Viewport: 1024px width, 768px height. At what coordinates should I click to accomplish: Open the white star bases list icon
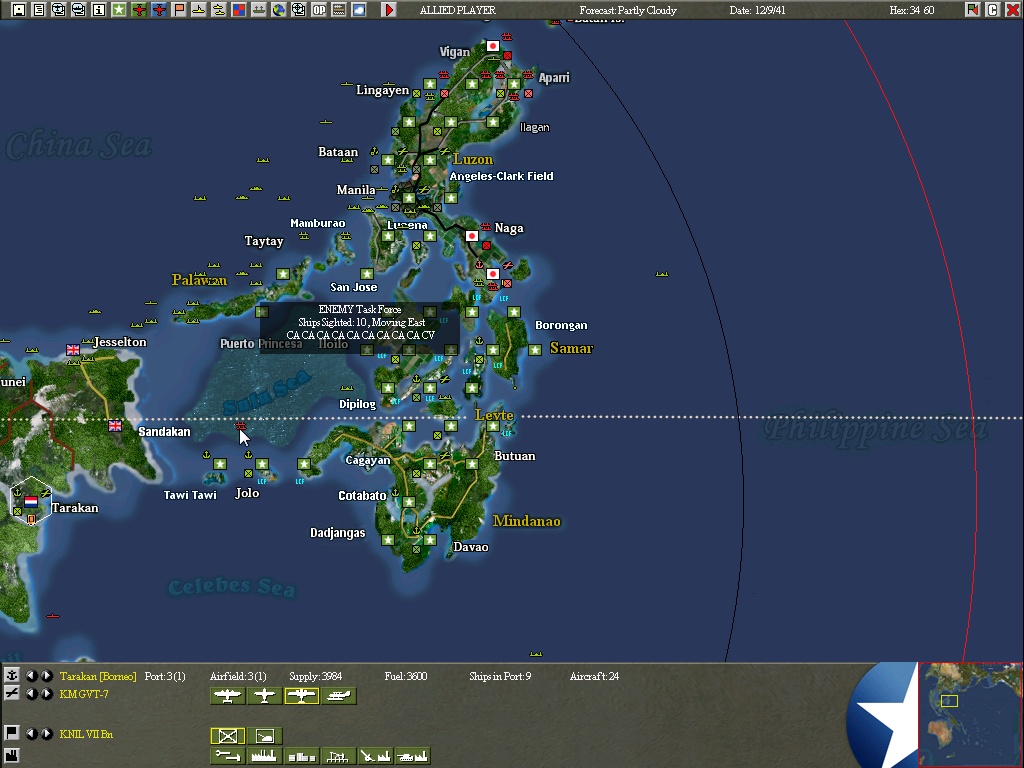point(119,10)
